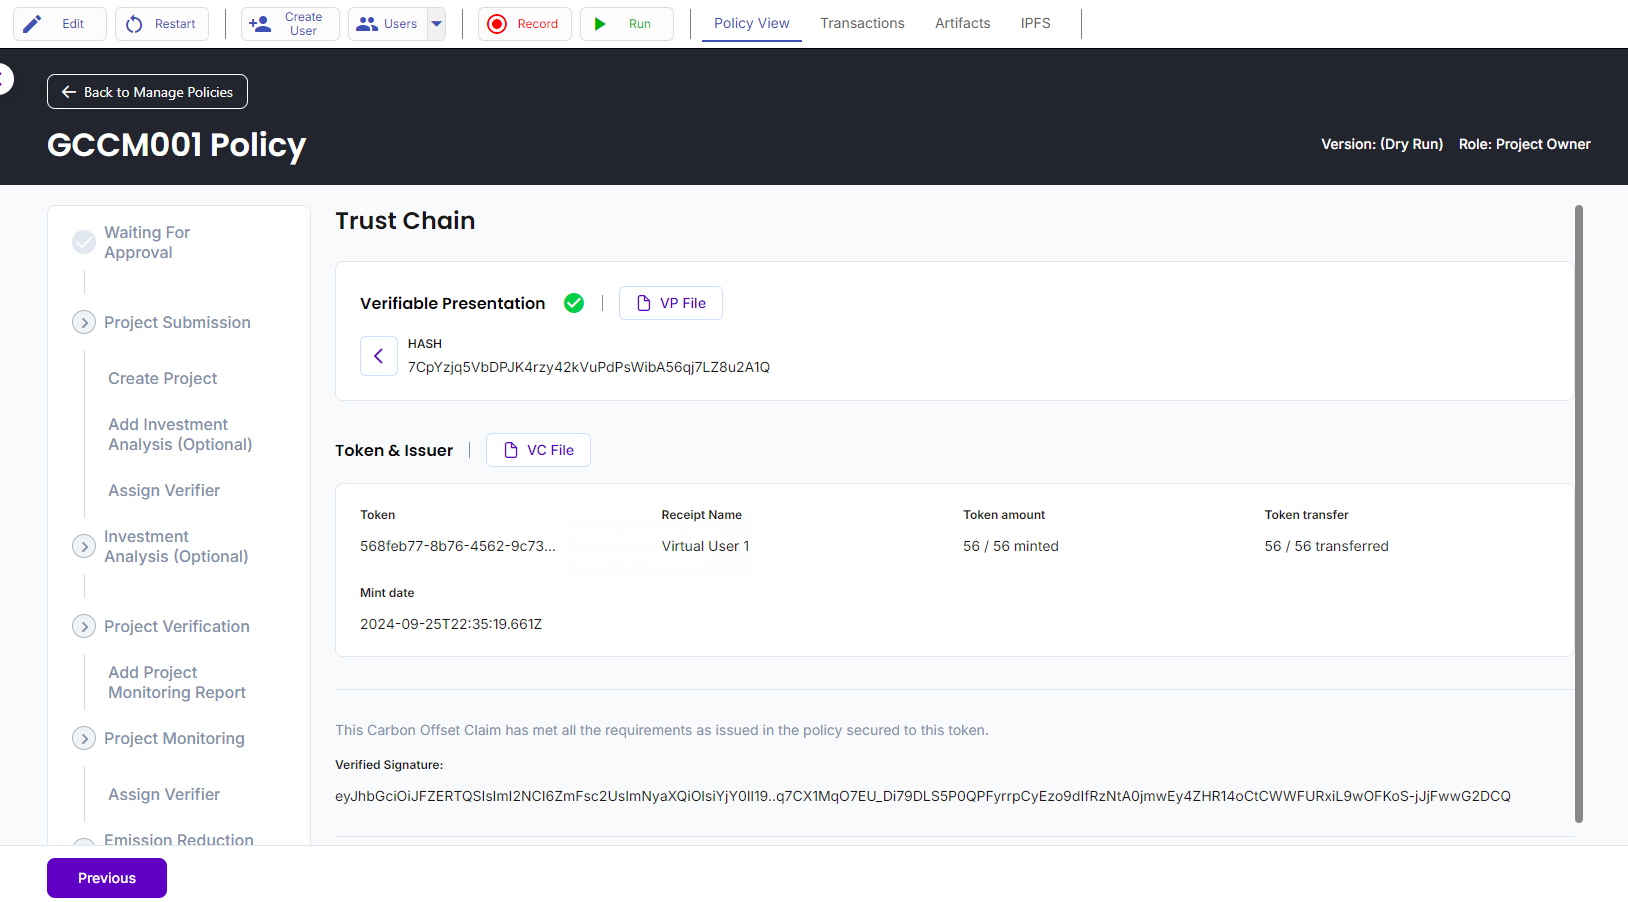Screen dimensions: 1628x902
Task: Start recording with the Record icon
Action: pyautogui.click(x=497, y=24)
